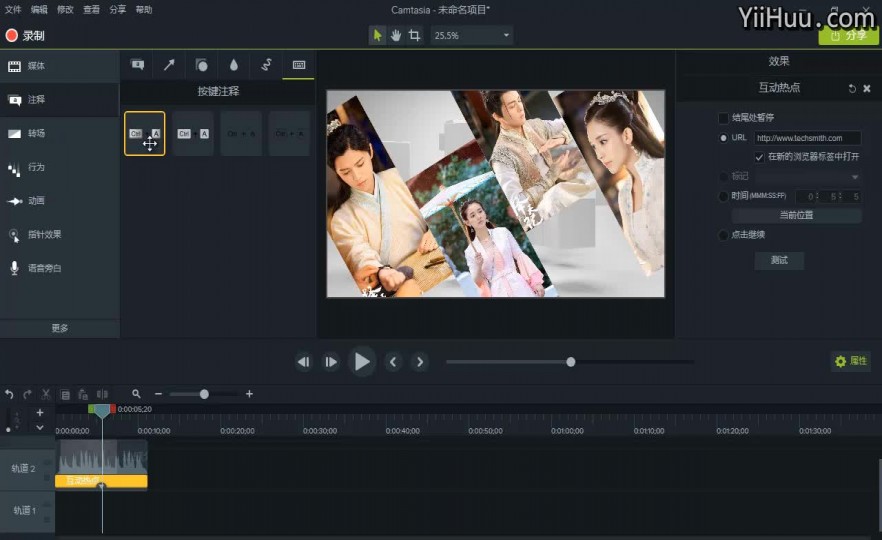The height and width of the screenshot is (540, 882).
Task: Select the 标记 marker radio button
Action: 723,177
